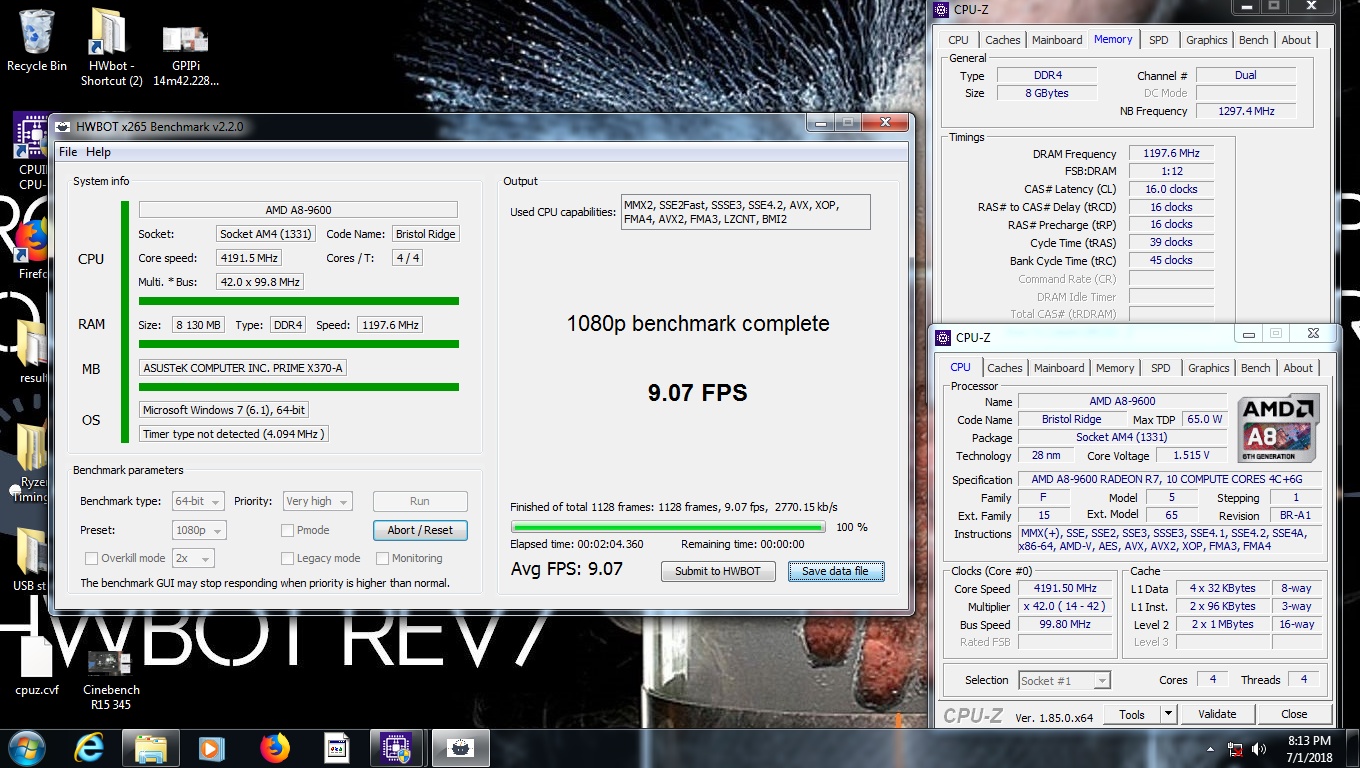Expand the Tools dropdown arrow in CPU-Z

coord(1167,714)
